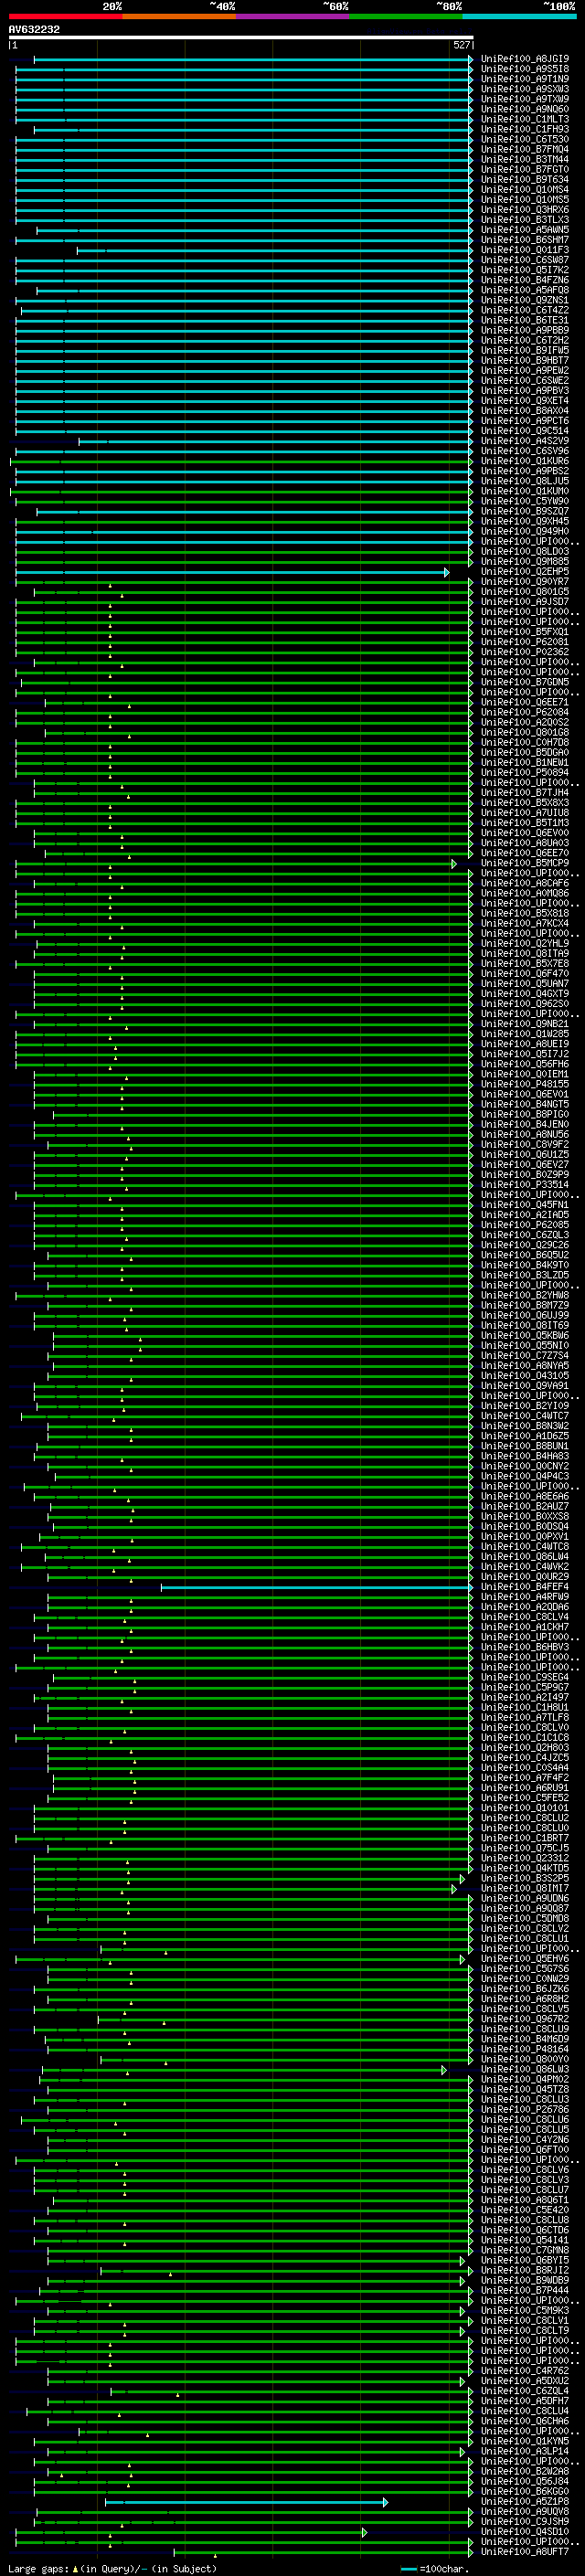Click the orange ~40% identity legend segment
The height and width of the screenshot is (2576, 585).
(x=179, y=16)
